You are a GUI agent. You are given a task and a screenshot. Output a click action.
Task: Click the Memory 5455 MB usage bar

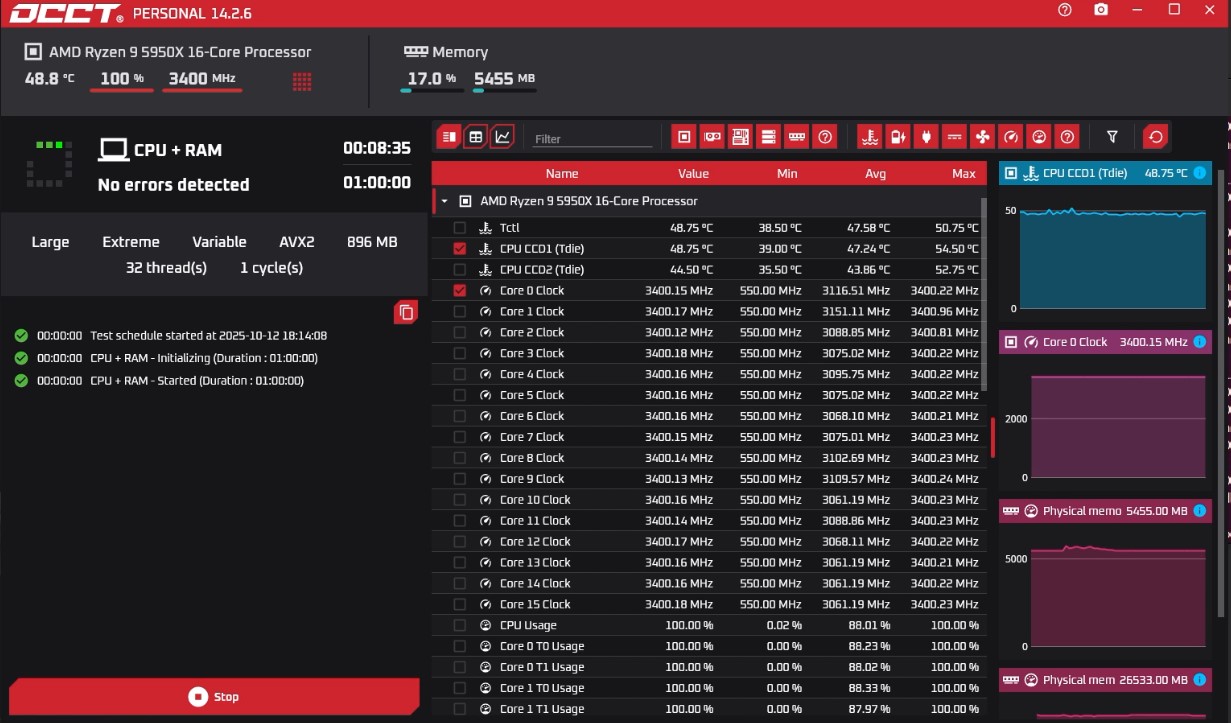point(505,90)
